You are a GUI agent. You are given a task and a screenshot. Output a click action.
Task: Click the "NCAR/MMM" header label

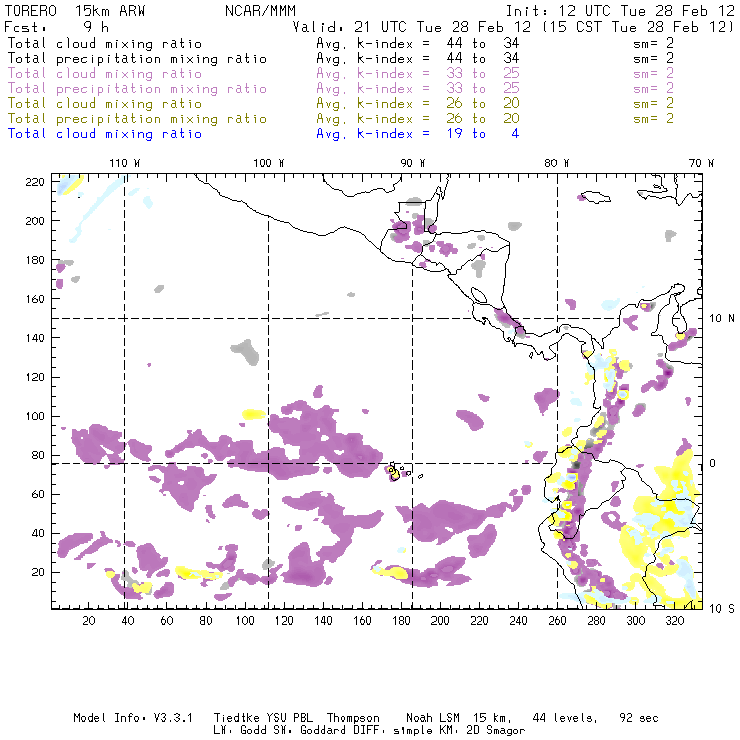pos(261,11)
